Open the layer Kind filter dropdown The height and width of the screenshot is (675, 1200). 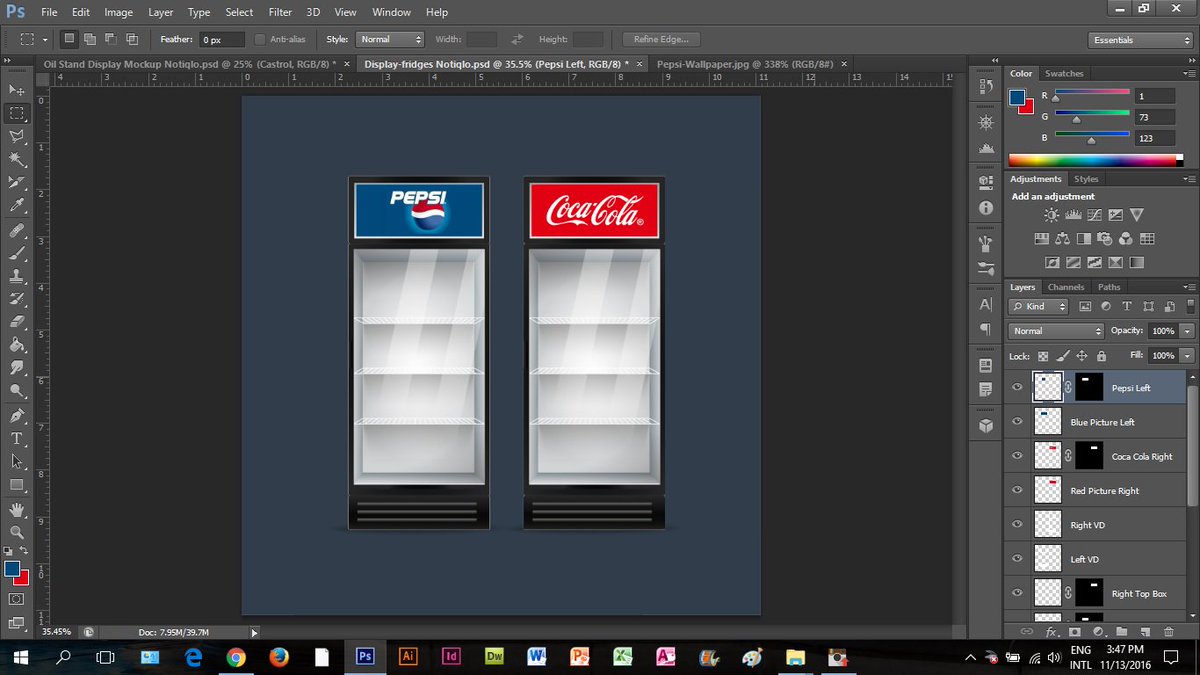1039,306
